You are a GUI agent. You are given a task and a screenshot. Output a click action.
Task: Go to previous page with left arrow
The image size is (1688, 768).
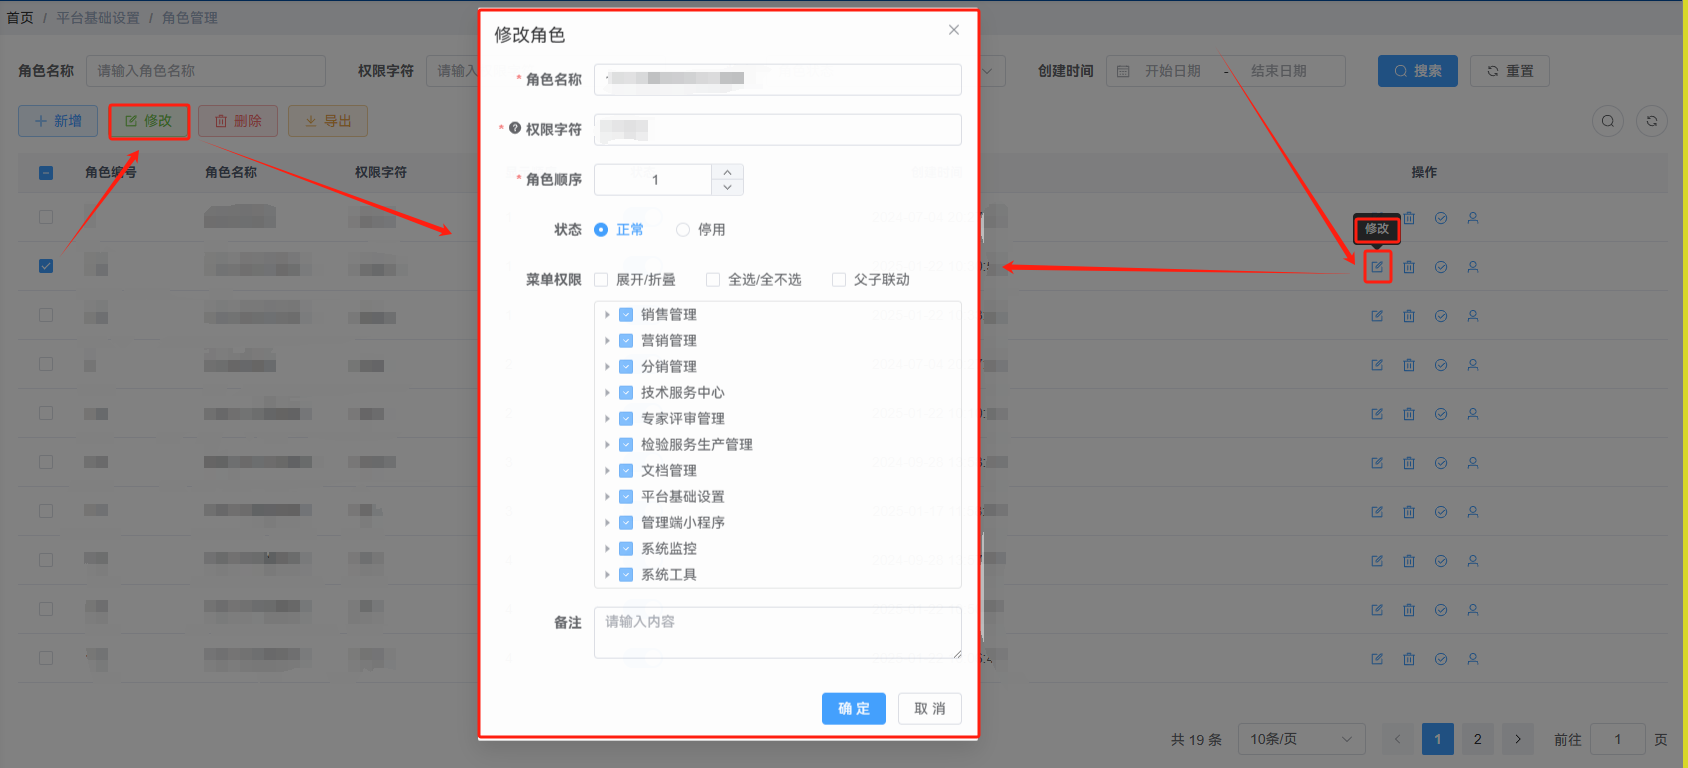pos(1398,739)
